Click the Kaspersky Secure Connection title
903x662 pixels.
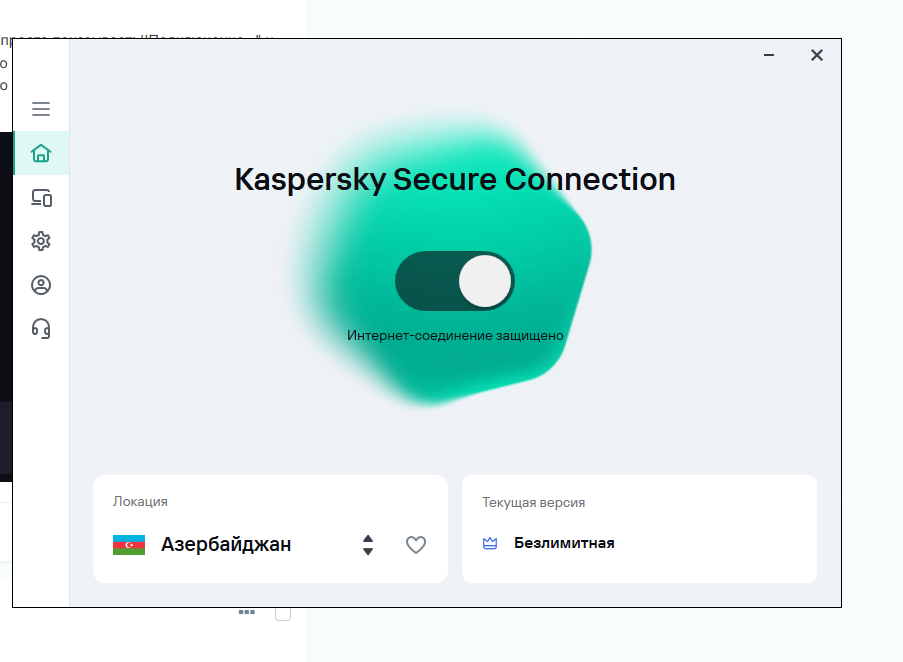click(x=455, y=180)
